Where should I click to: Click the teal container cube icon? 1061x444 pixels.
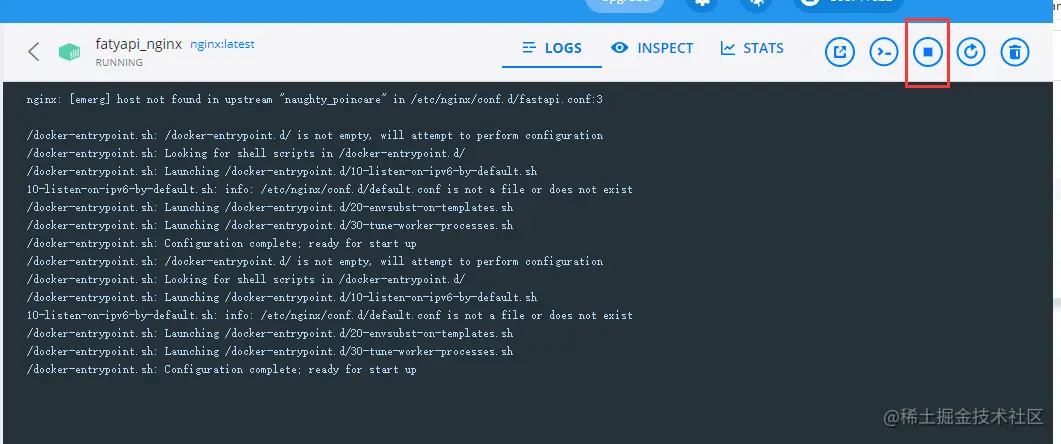click(69, 52)
